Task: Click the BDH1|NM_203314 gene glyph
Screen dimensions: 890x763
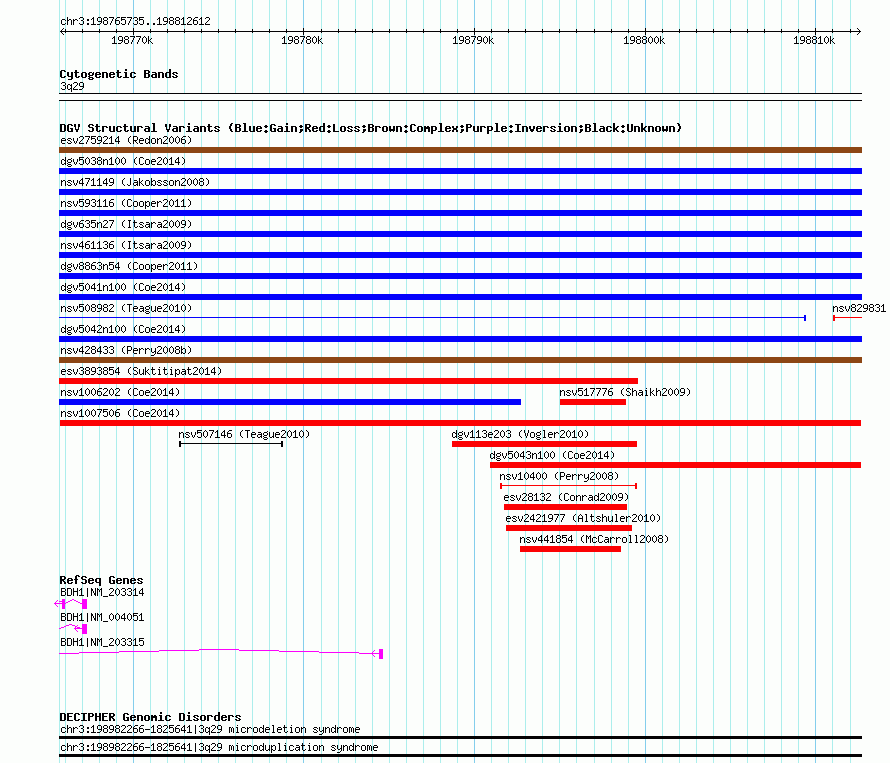Action: coord(71,603)
